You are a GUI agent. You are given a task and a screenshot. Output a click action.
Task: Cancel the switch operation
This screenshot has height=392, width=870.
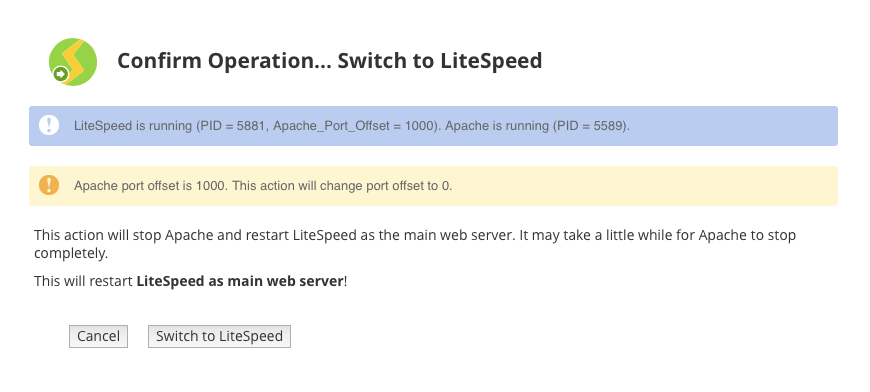98,337
